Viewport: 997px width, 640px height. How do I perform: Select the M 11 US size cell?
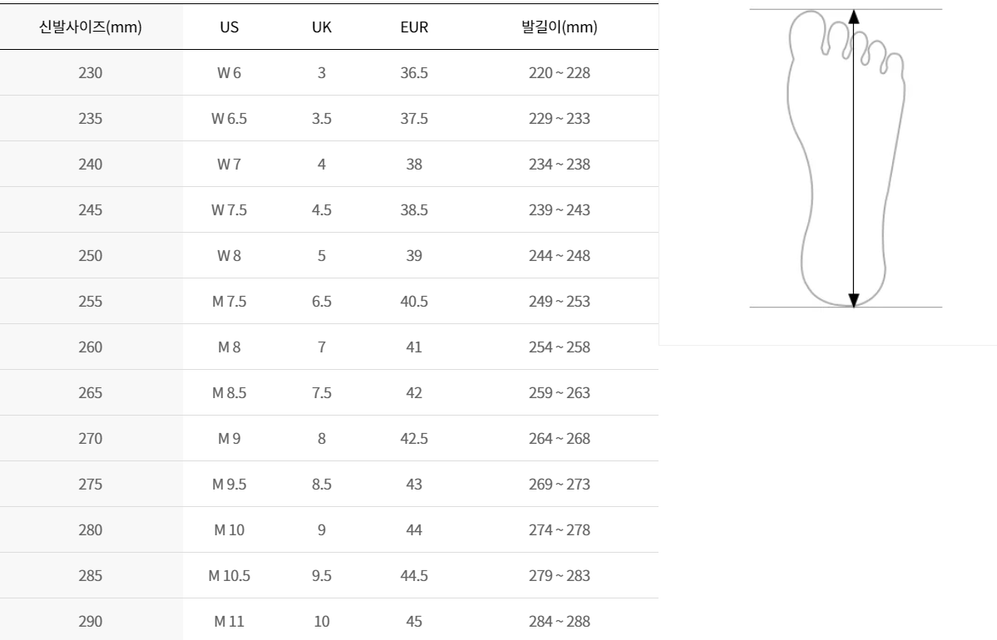click(x=229, y=621)
